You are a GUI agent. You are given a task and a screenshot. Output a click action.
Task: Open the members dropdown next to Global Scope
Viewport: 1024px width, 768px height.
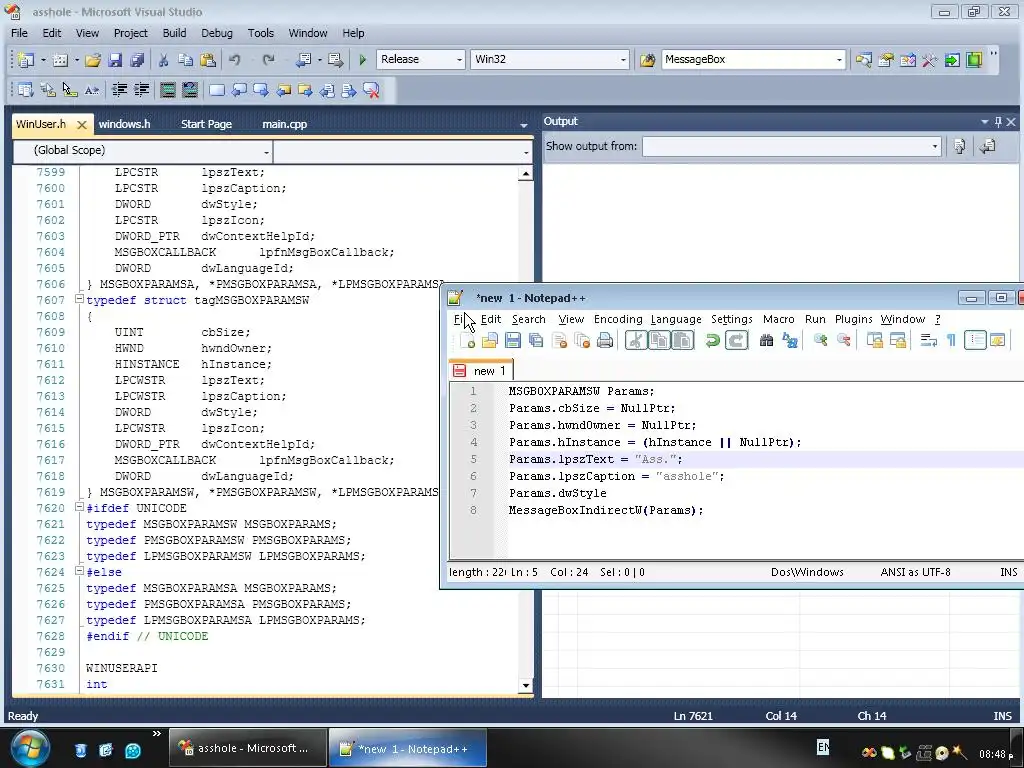(526, 152)
